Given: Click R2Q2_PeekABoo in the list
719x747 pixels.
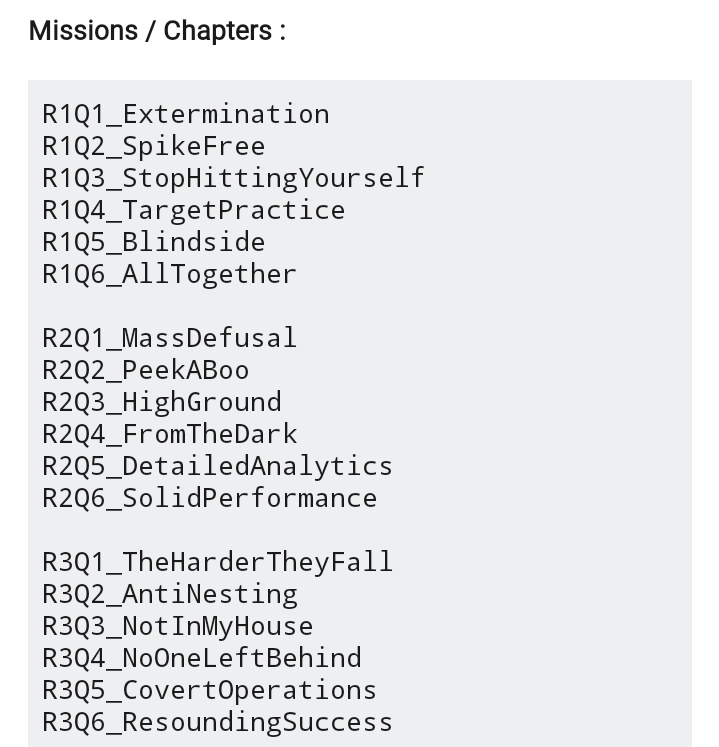Looking at the screenshot, I should (x=146, y=371).
